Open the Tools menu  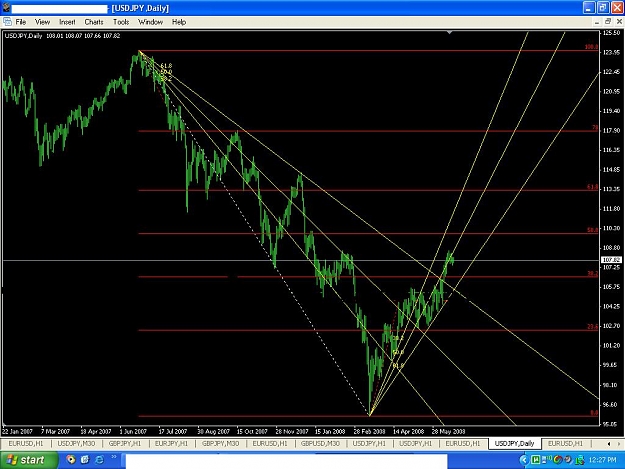(121, 22)
